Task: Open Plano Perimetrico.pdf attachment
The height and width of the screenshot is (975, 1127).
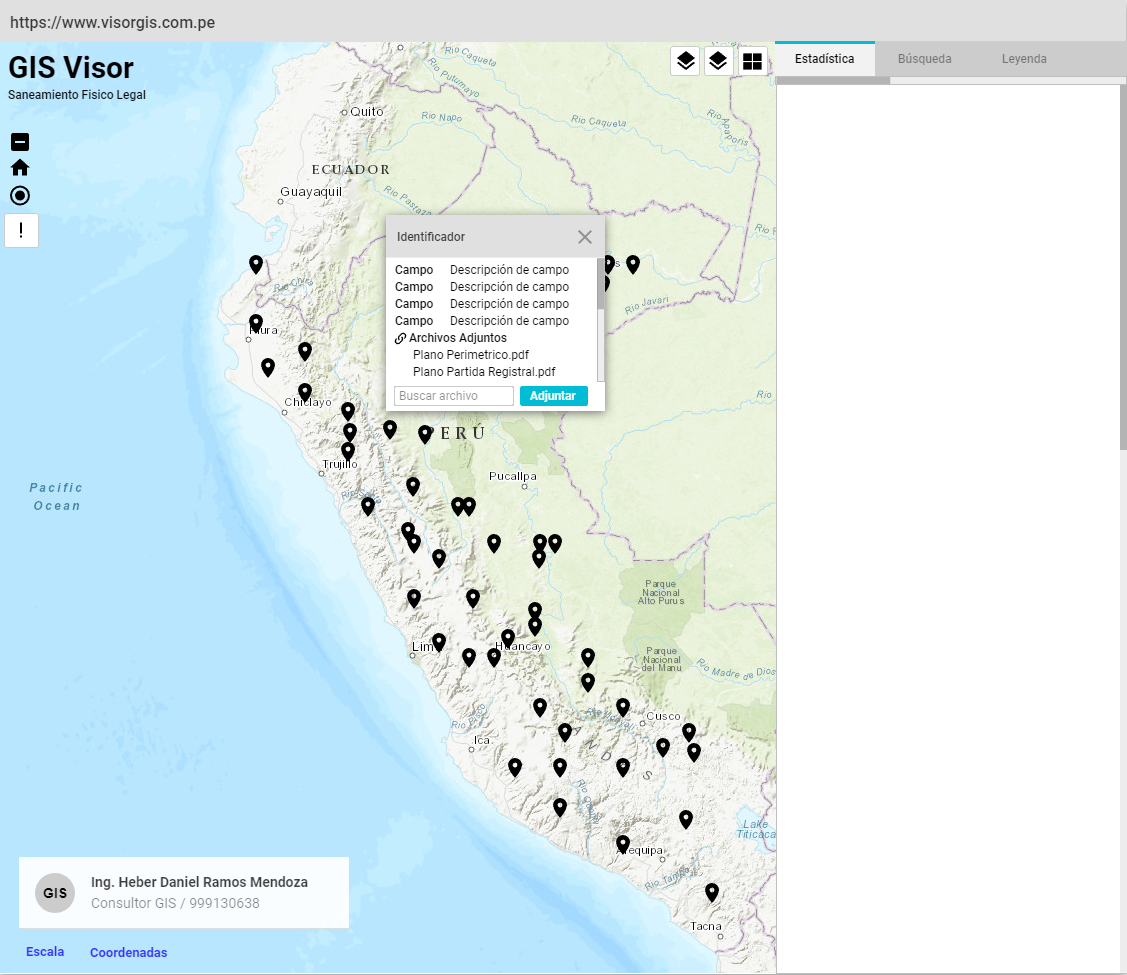Action: tap(471, 355)
